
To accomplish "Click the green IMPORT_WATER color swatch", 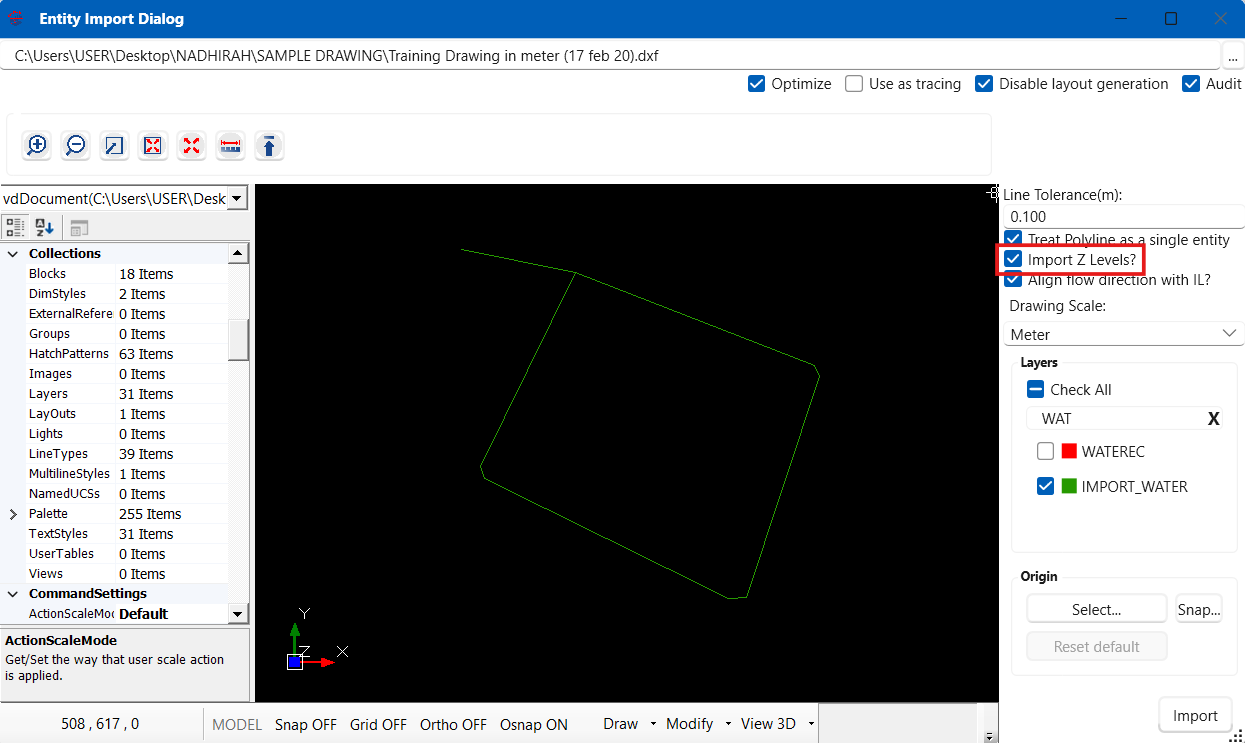I will coord(1069,487).
